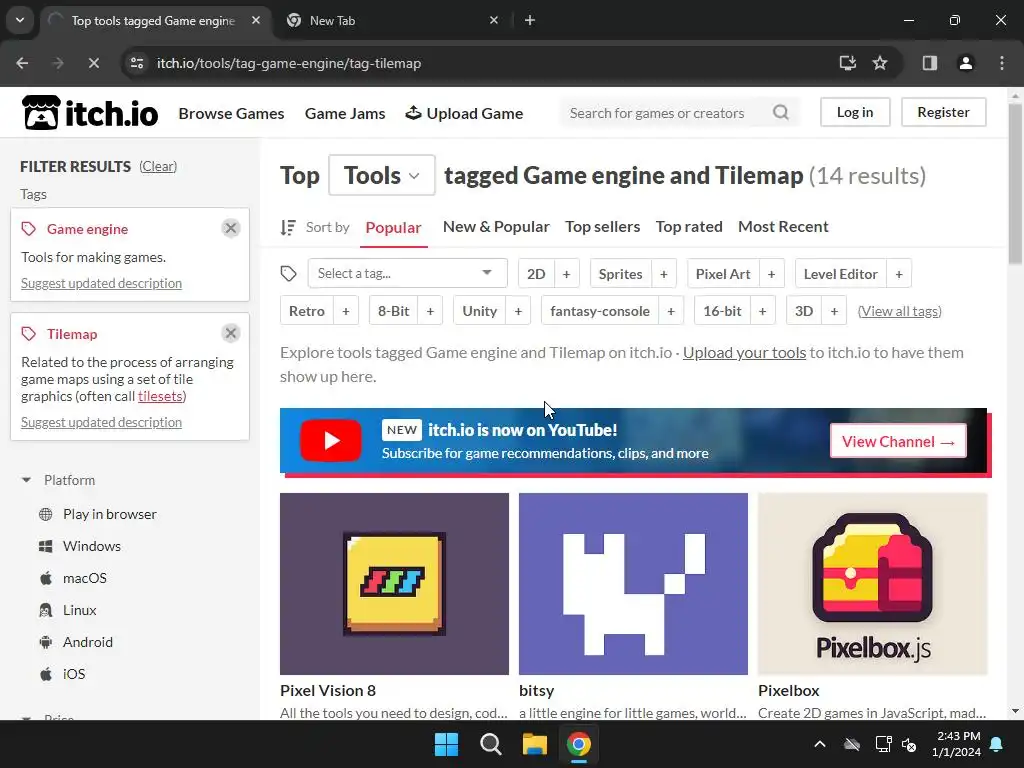This screenshot has height=768, width=1024.
Task: Click the Tilemap tag icon
Action: coord(29,334)
